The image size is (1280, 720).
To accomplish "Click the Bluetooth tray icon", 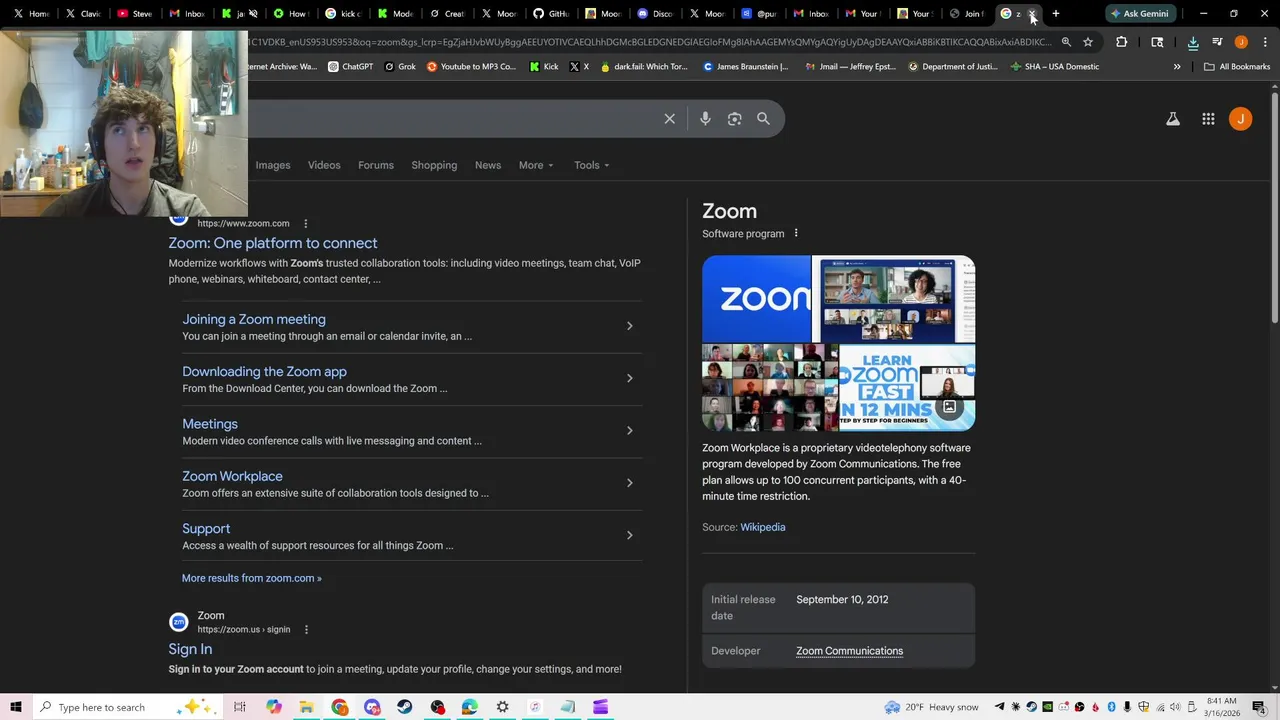I will (x=1111, y=707).
